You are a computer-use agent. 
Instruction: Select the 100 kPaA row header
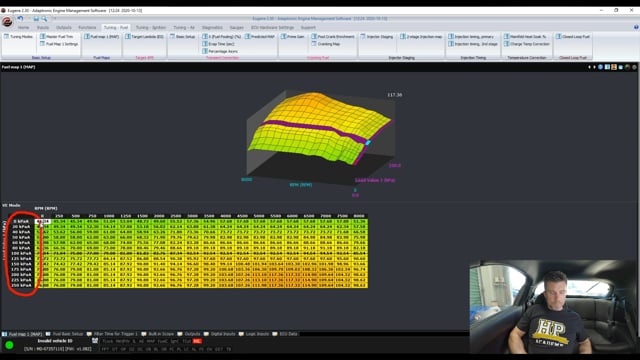[21, 253]
